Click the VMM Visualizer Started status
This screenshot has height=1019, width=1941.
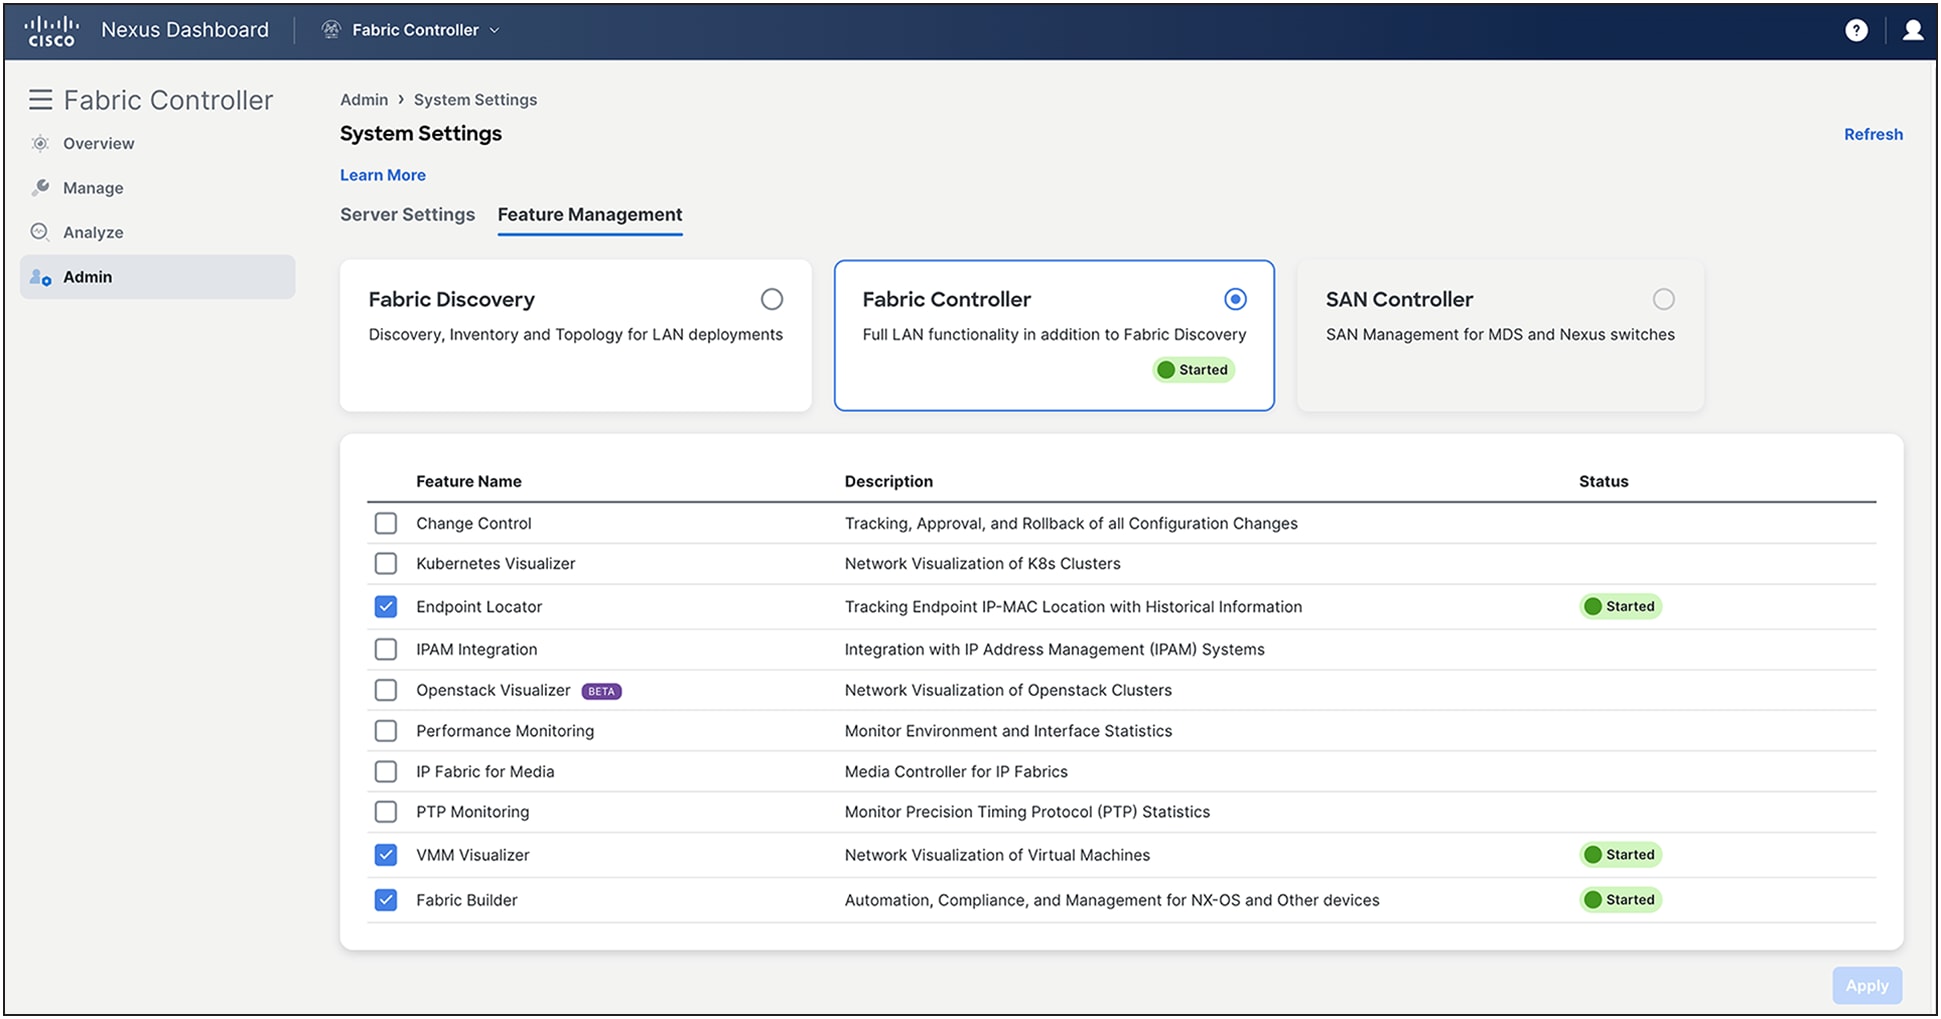(x=1620, y=855)
